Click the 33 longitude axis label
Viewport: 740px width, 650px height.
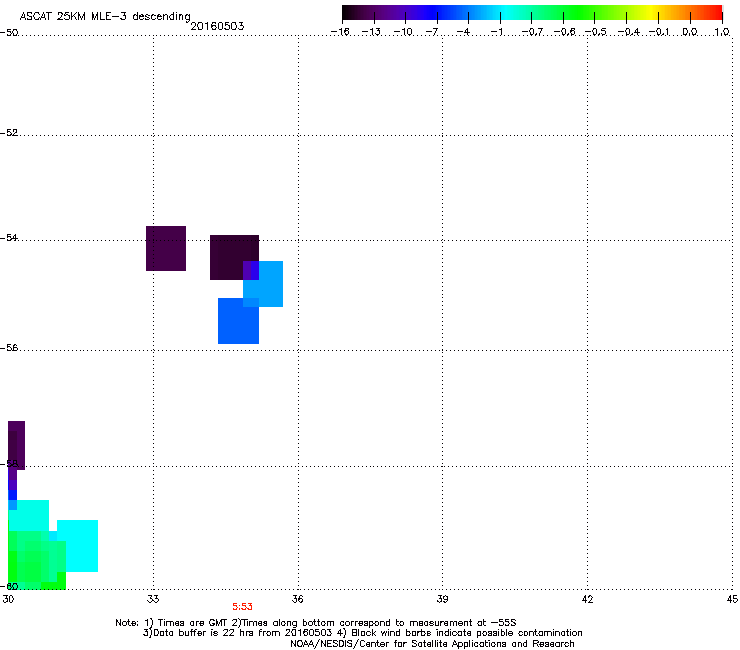tap(153, 599)
